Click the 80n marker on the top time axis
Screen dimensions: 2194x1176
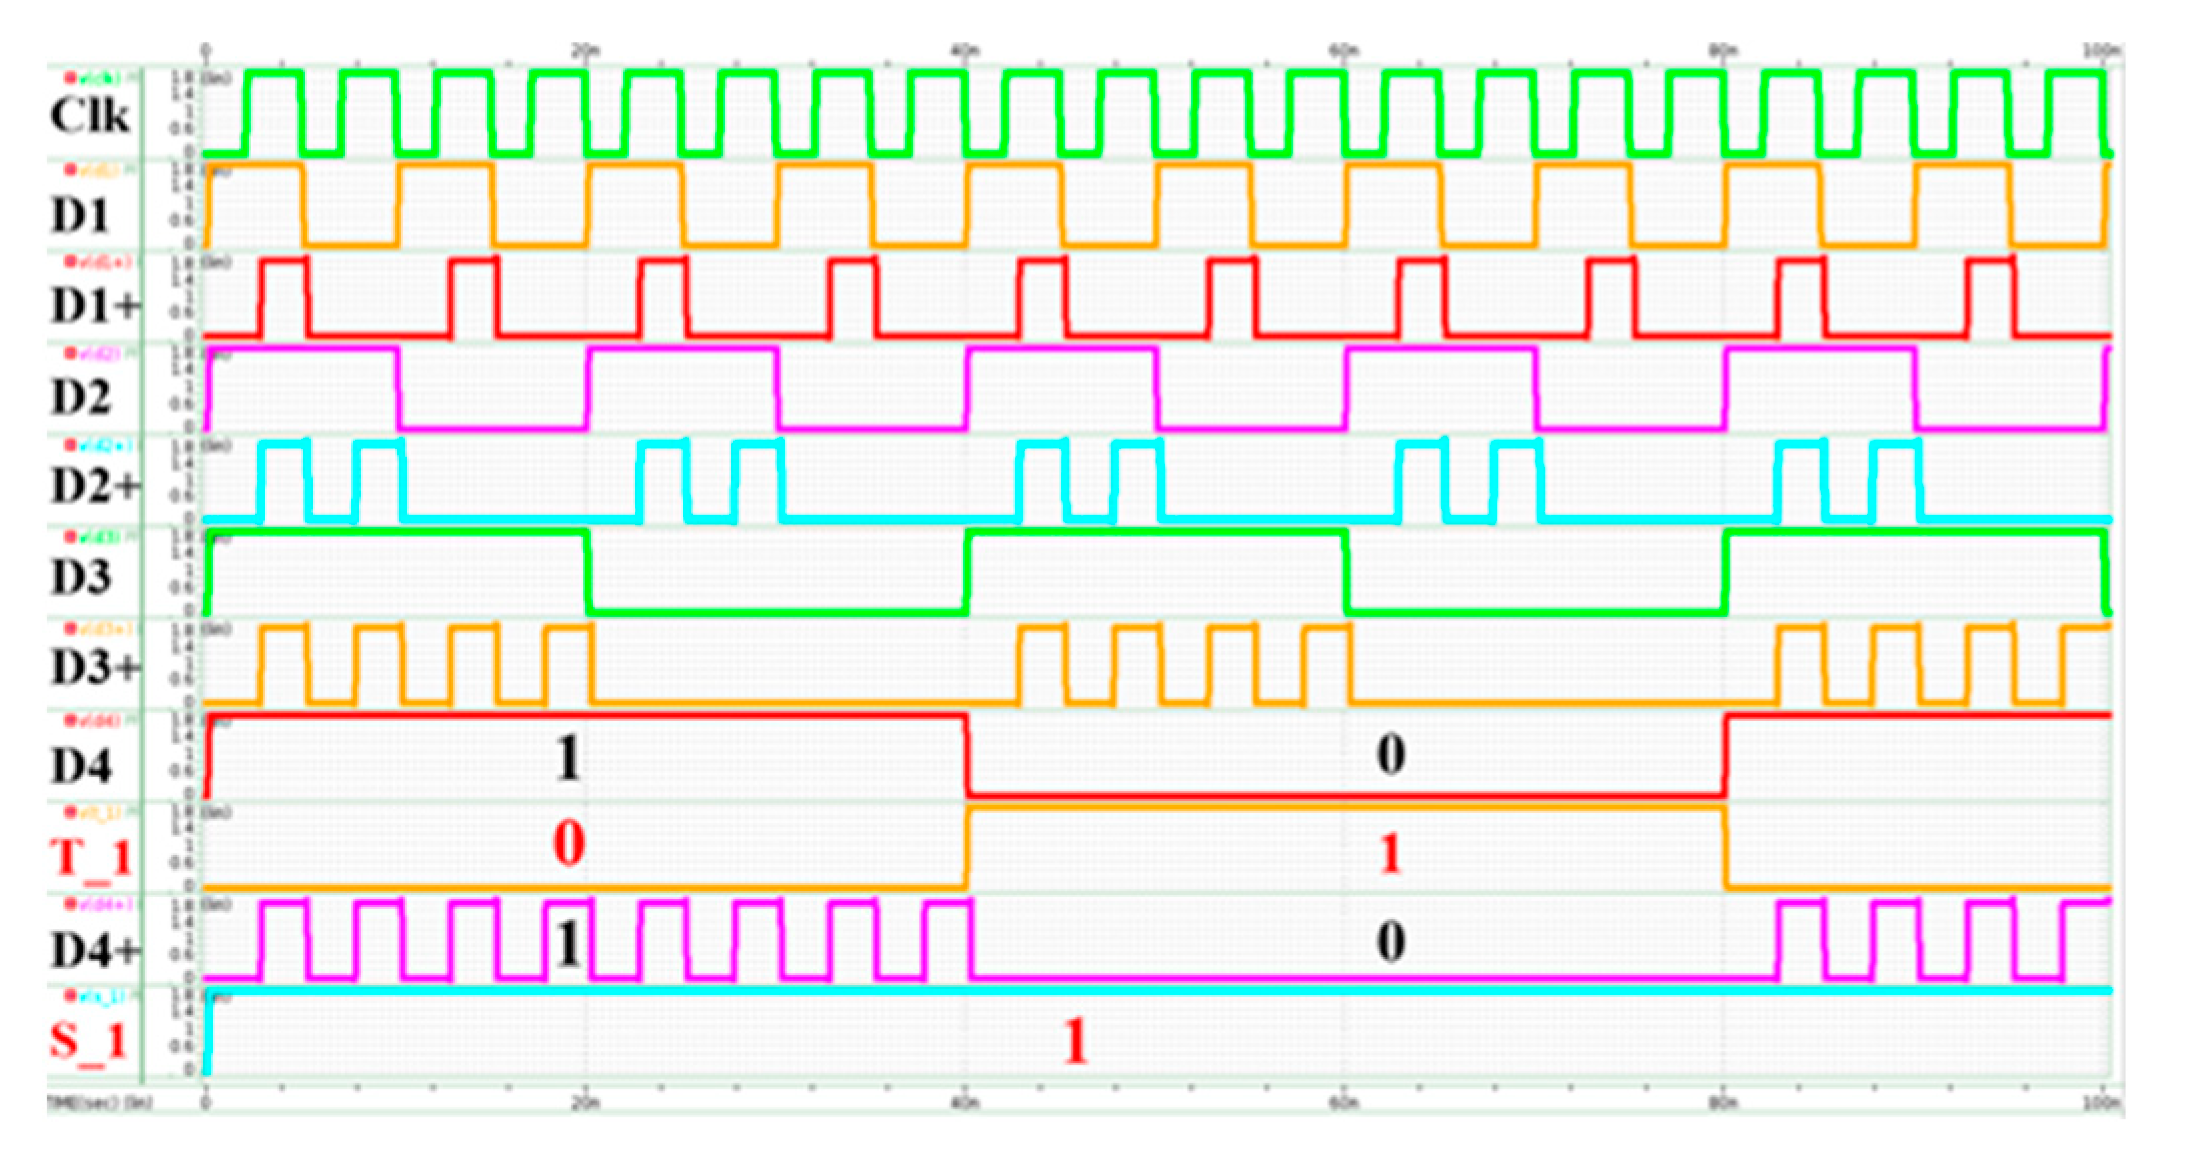tap(1723, 50)
